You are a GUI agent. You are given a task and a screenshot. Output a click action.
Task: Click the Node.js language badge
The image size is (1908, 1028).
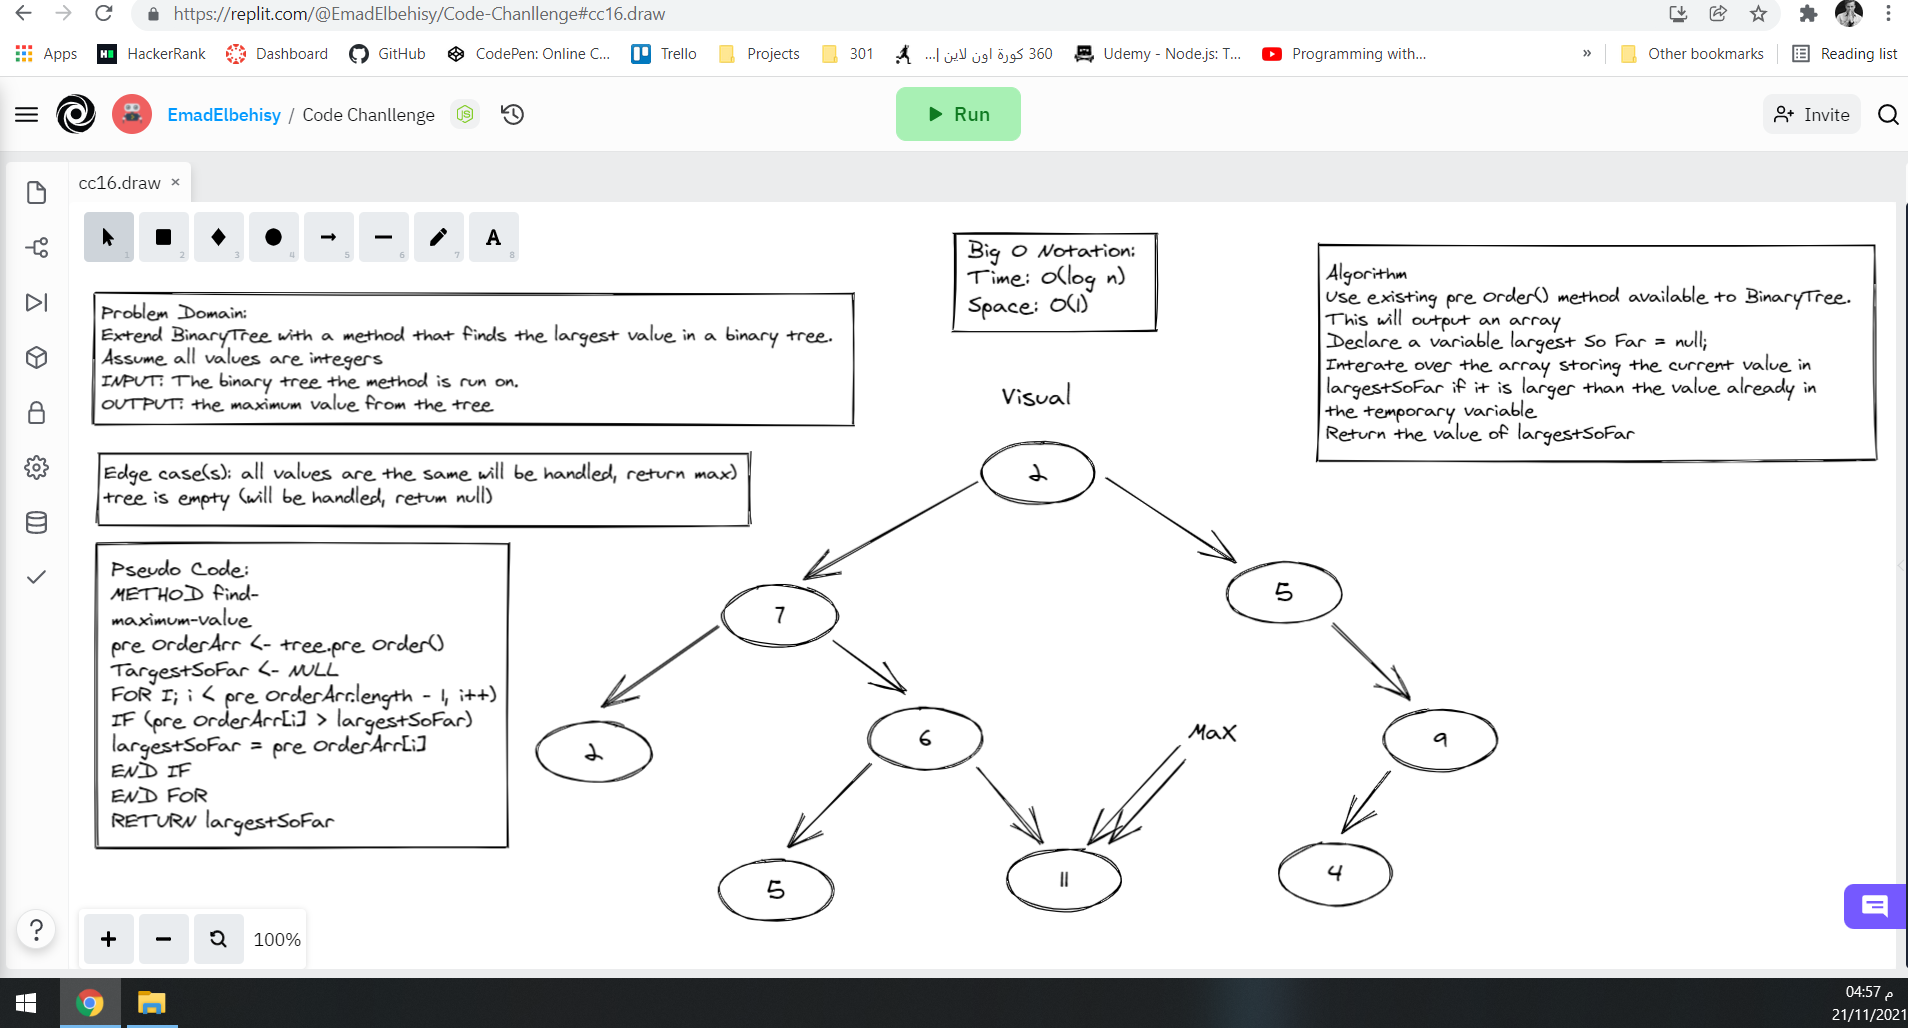[465, 114]
